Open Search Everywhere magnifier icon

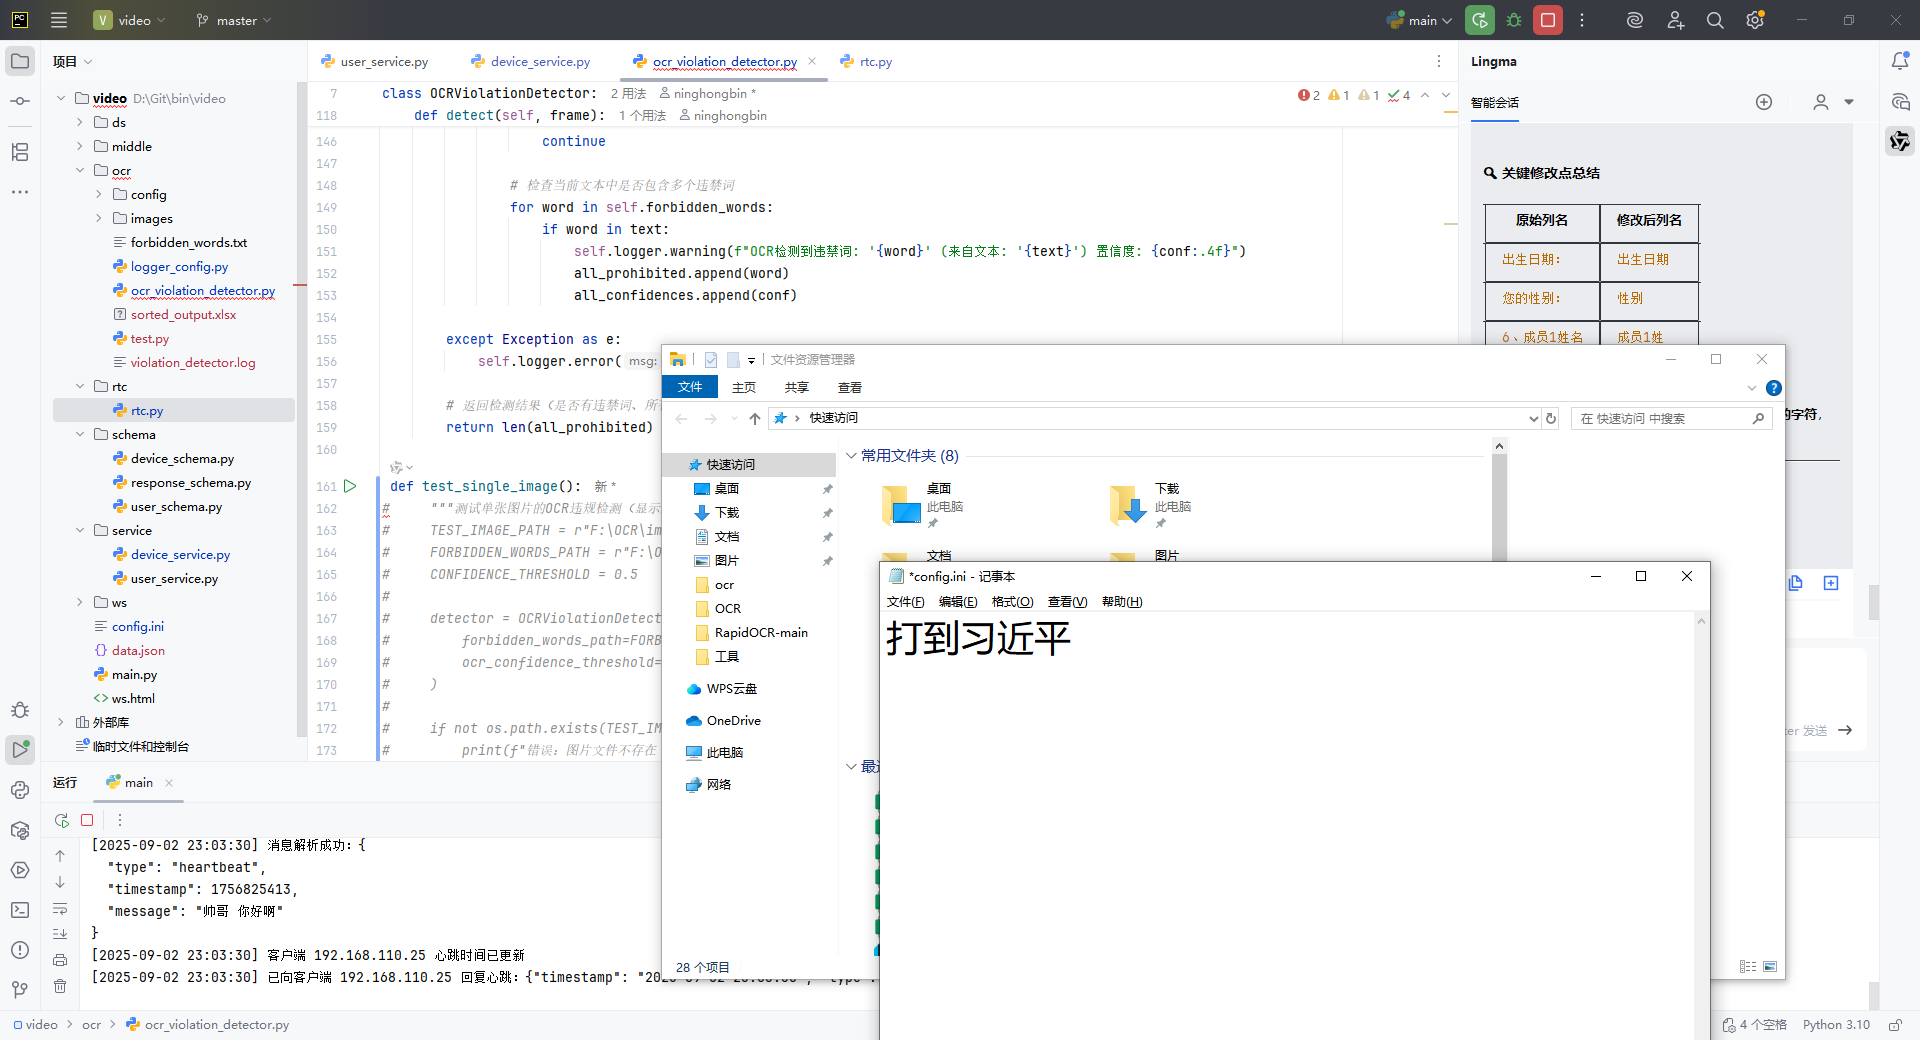pos(1715,20)
